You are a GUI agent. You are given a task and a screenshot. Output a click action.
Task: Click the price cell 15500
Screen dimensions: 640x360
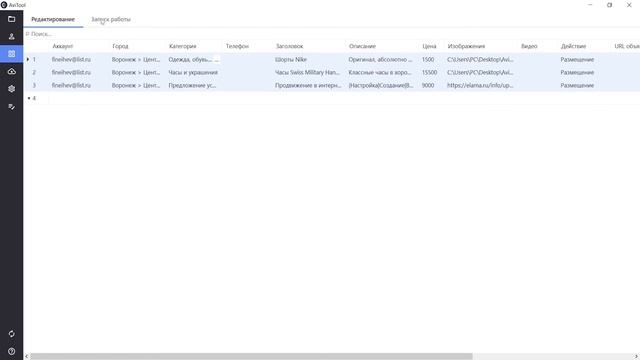tap(429, 72)
